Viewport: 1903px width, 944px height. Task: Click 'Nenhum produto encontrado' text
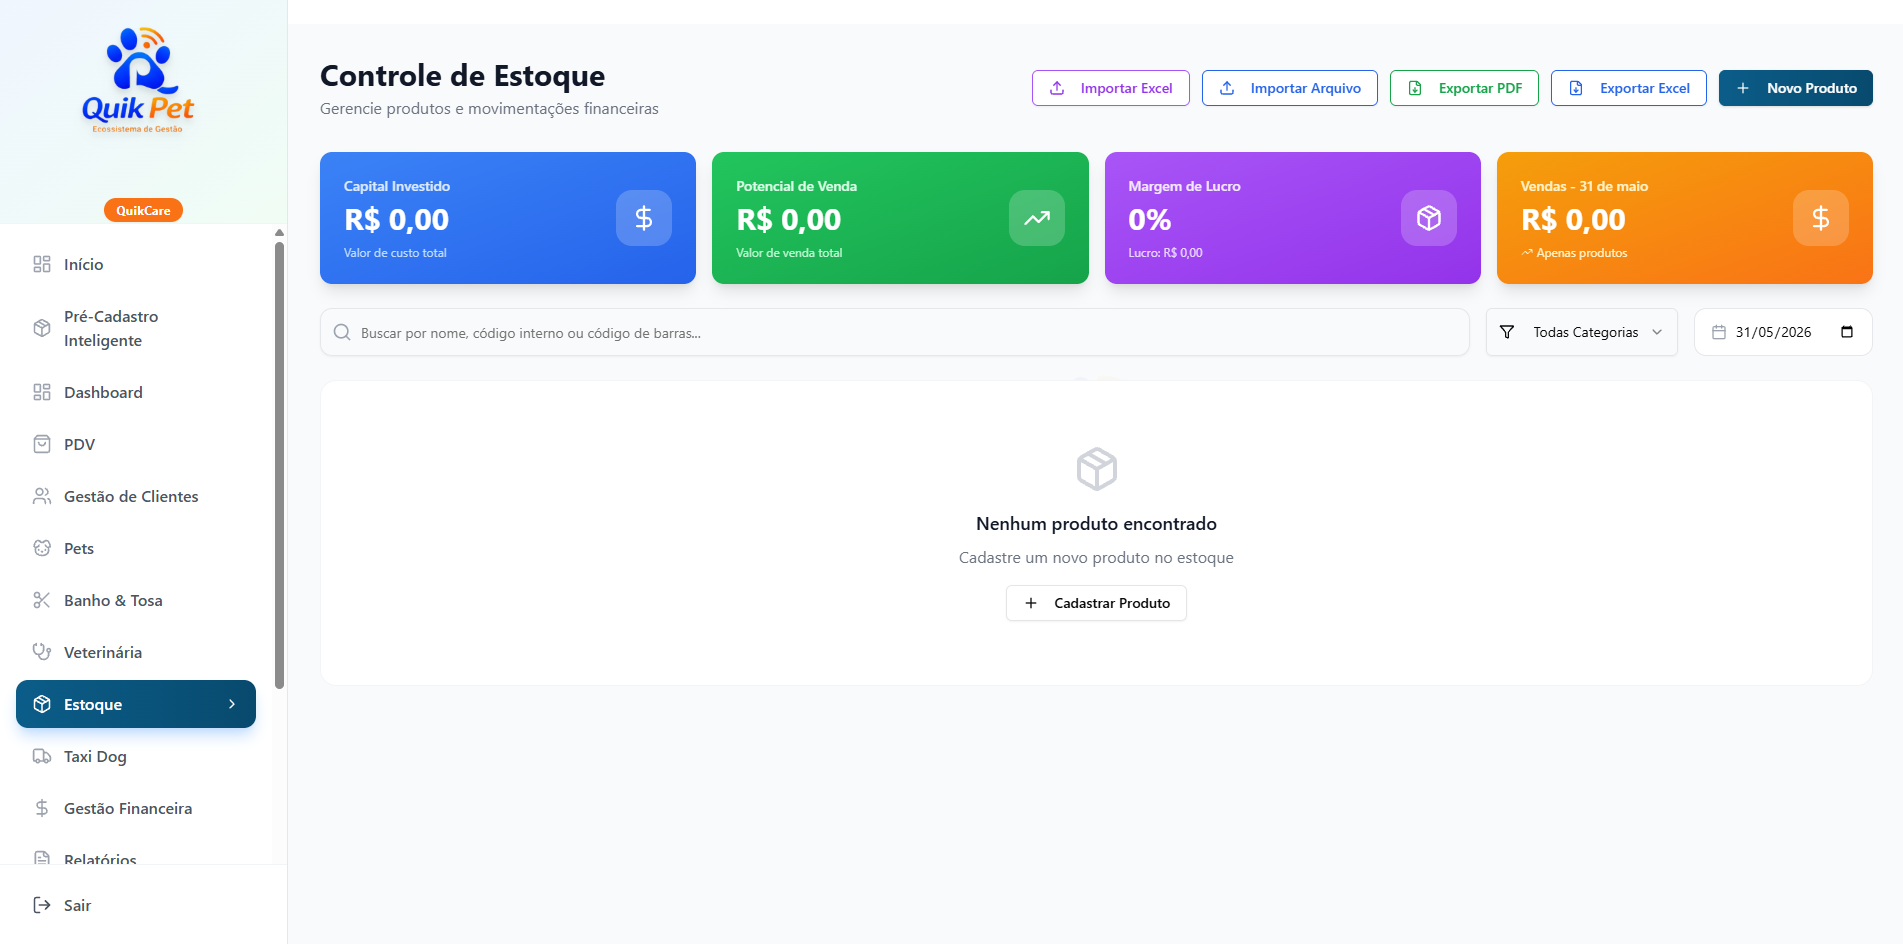1096,524
